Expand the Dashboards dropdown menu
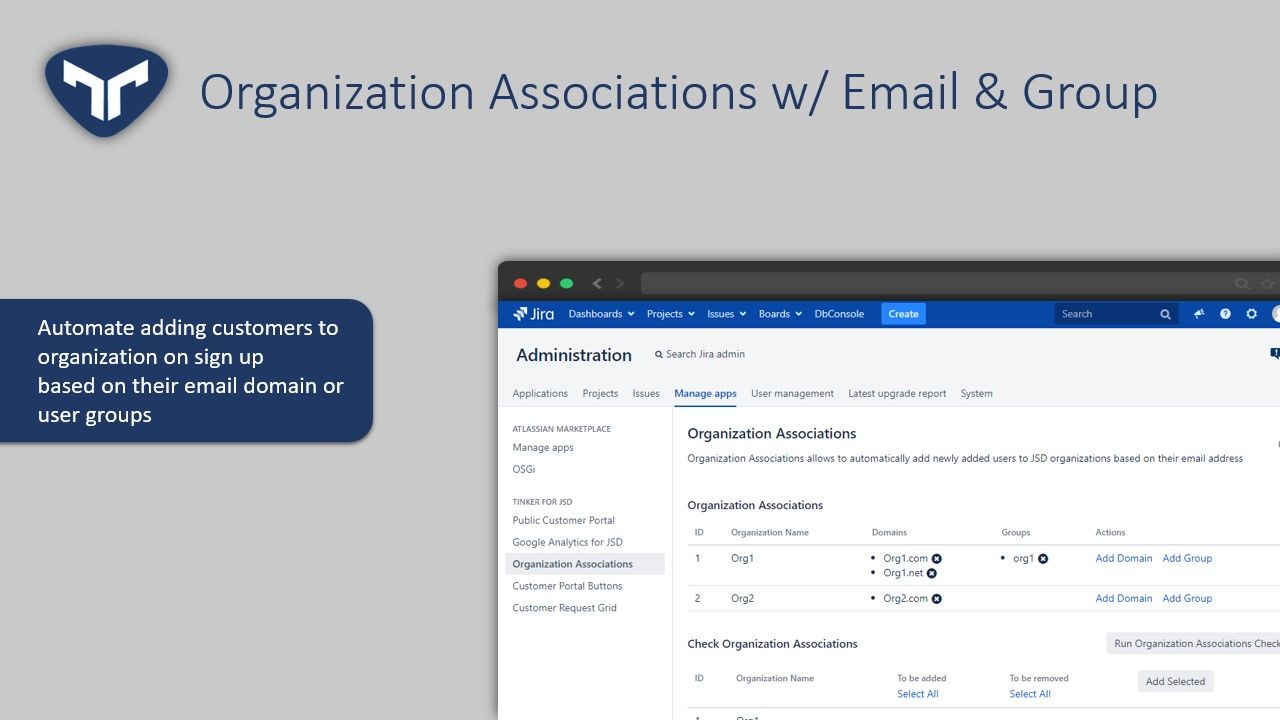 click(601, 314)
